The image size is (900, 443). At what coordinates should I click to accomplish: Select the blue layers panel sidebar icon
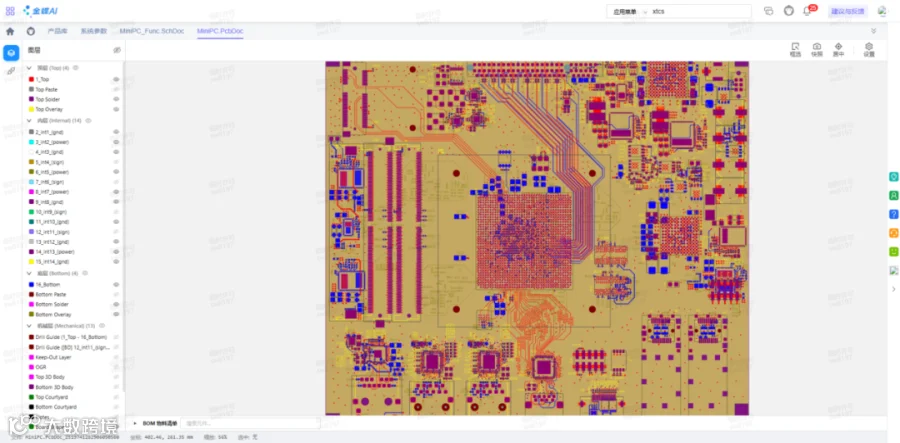click(11, 53)
